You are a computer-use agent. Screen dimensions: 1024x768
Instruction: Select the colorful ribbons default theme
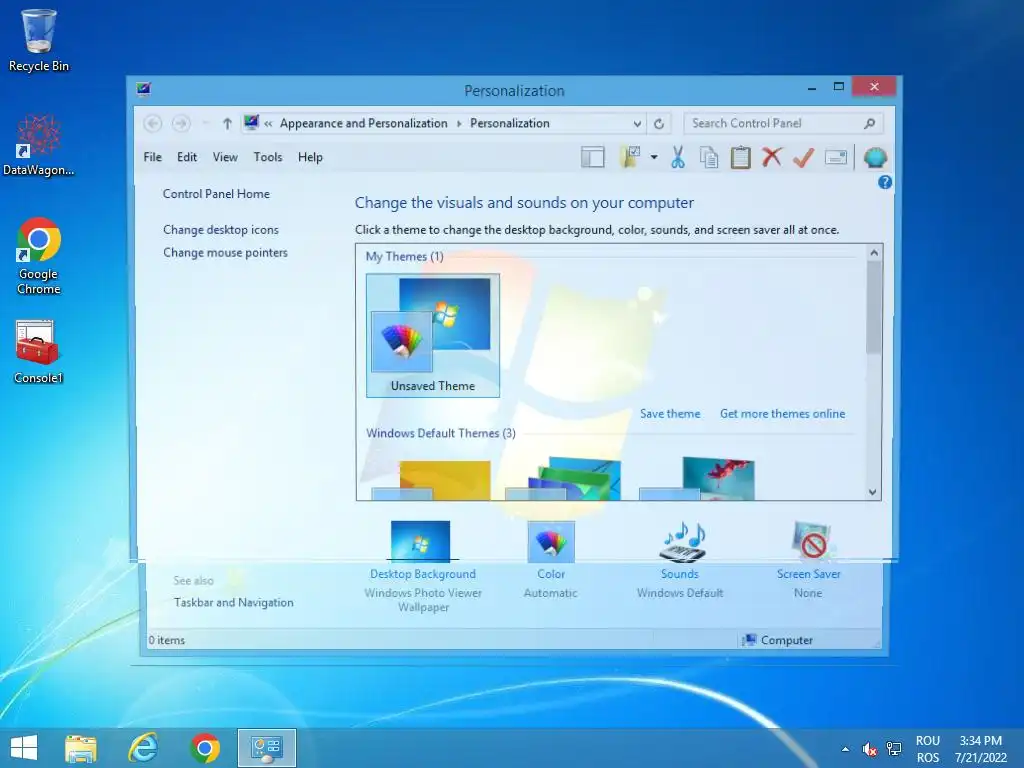[x=564, y=479]
